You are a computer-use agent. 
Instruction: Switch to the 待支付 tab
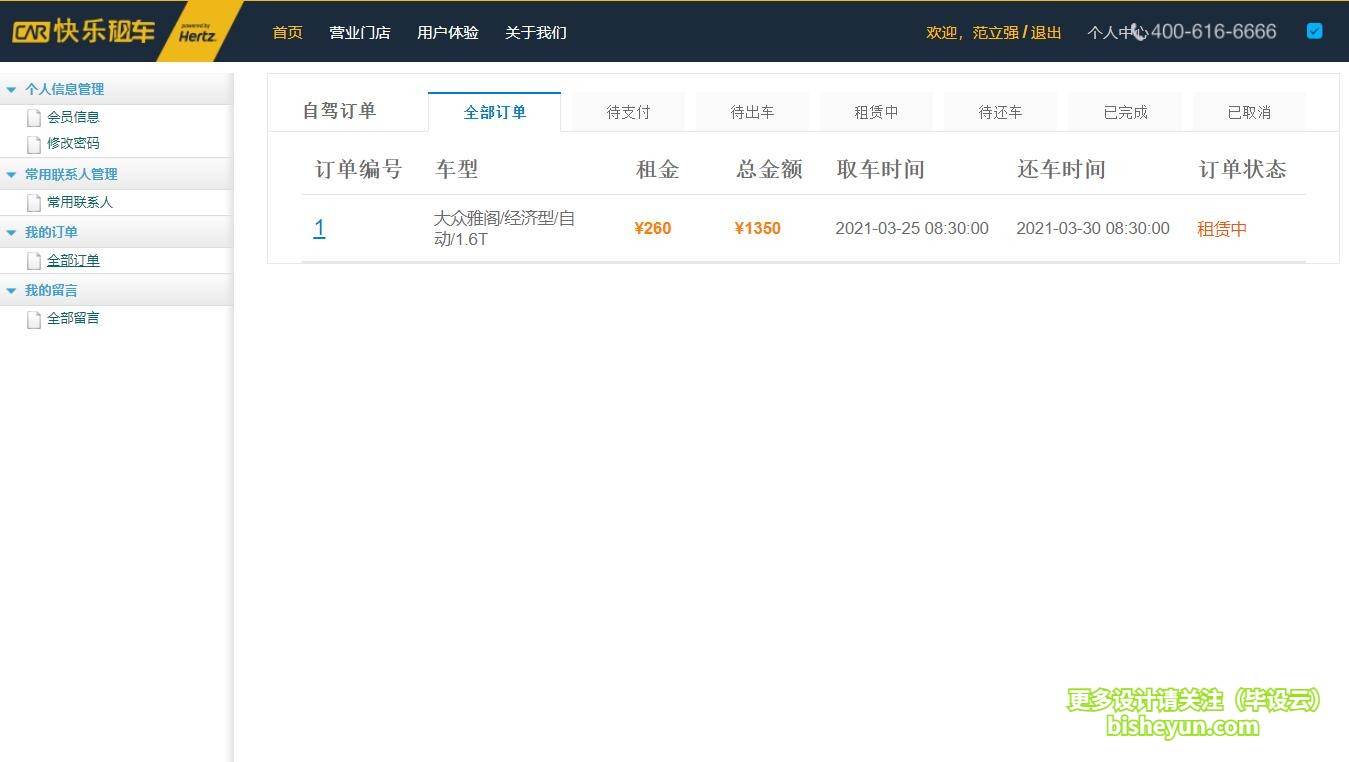click(628, 111)
